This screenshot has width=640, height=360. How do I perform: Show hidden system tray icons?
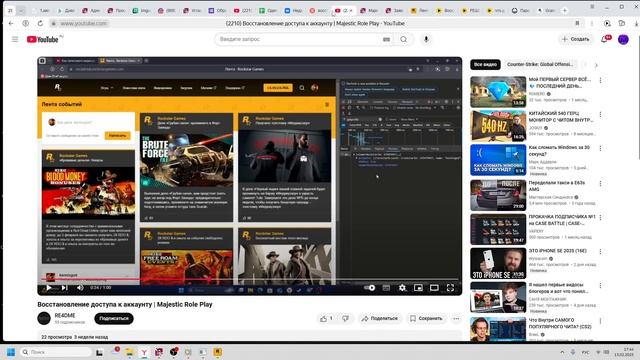(x=562, y=352)
